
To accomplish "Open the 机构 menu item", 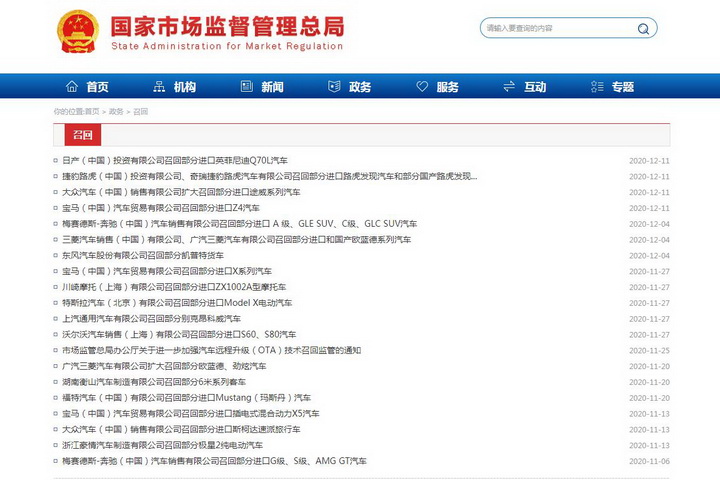I will pyautogui.click(x=185, y=87).
